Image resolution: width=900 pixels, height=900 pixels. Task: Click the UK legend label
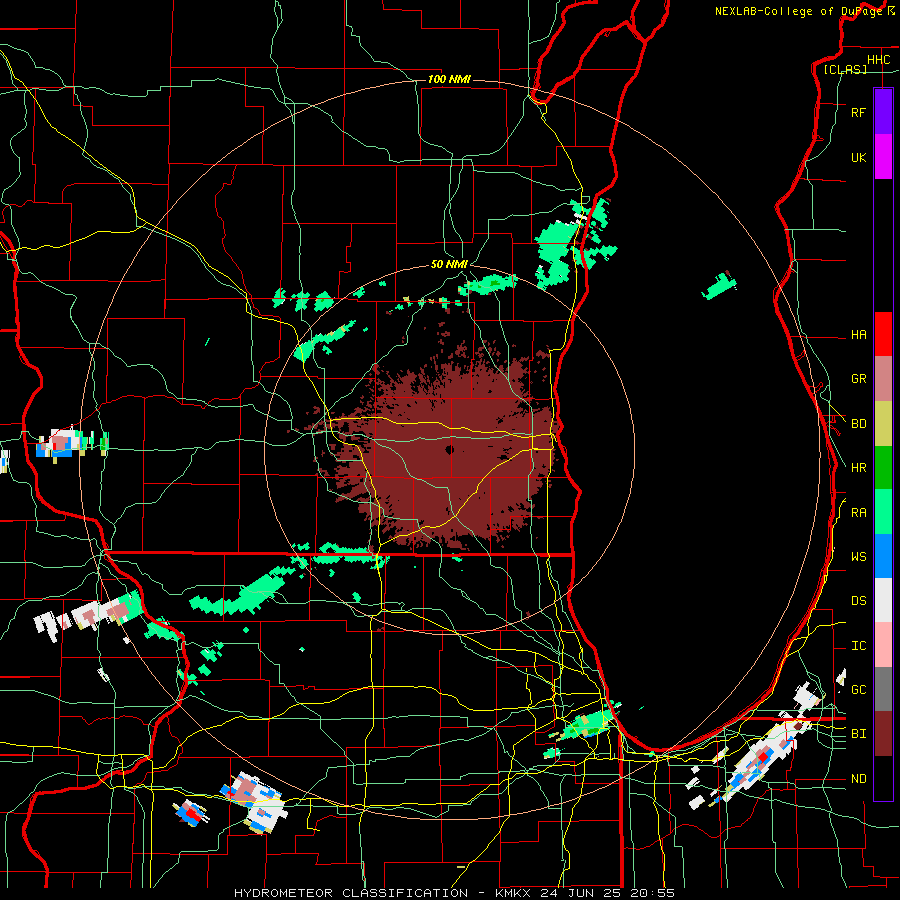[x=858, y=158]
